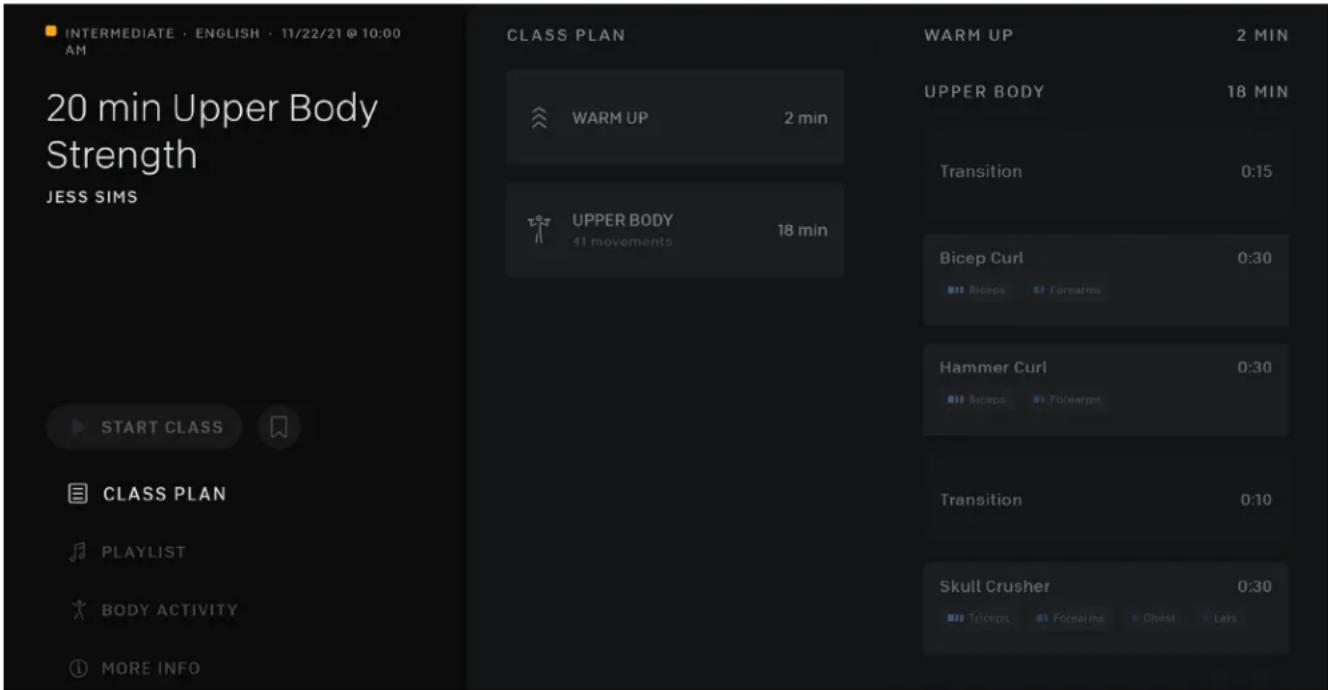Click the Forearms intensity icon under Hammer Curl
This screenshot has width=1328, height=690.
pos(1039,399)
